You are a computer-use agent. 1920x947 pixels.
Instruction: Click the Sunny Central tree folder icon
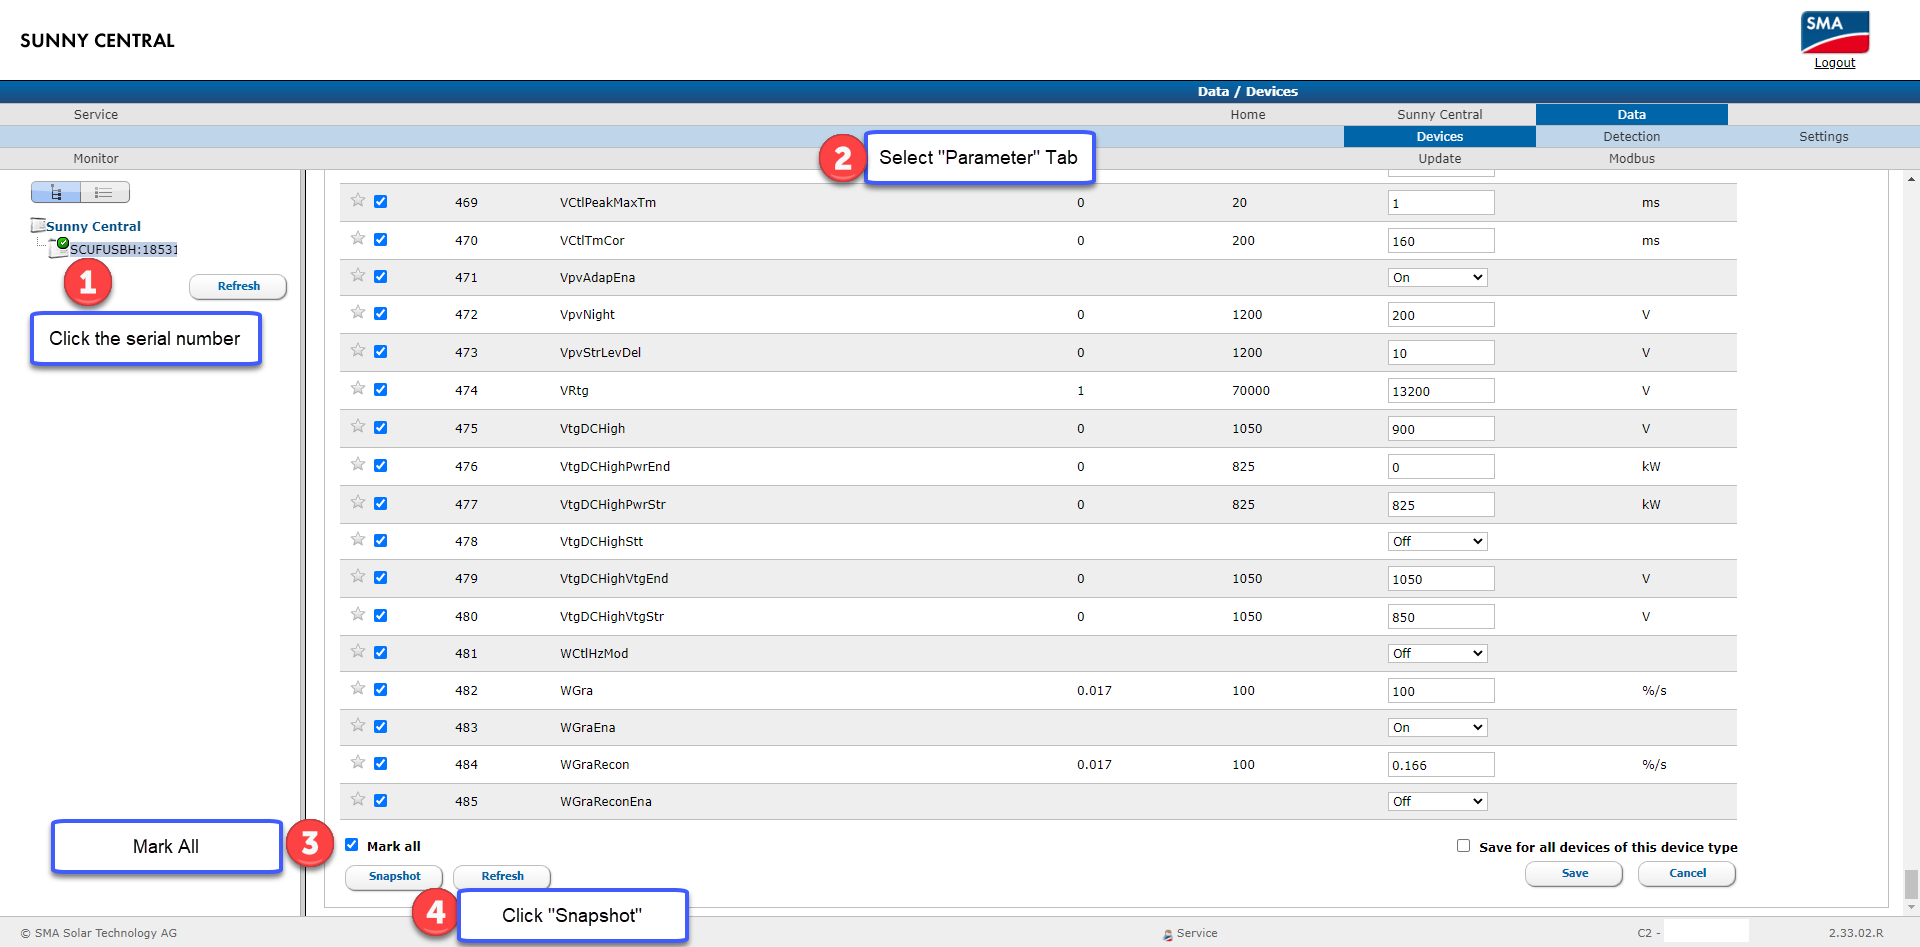coord(38,225)
